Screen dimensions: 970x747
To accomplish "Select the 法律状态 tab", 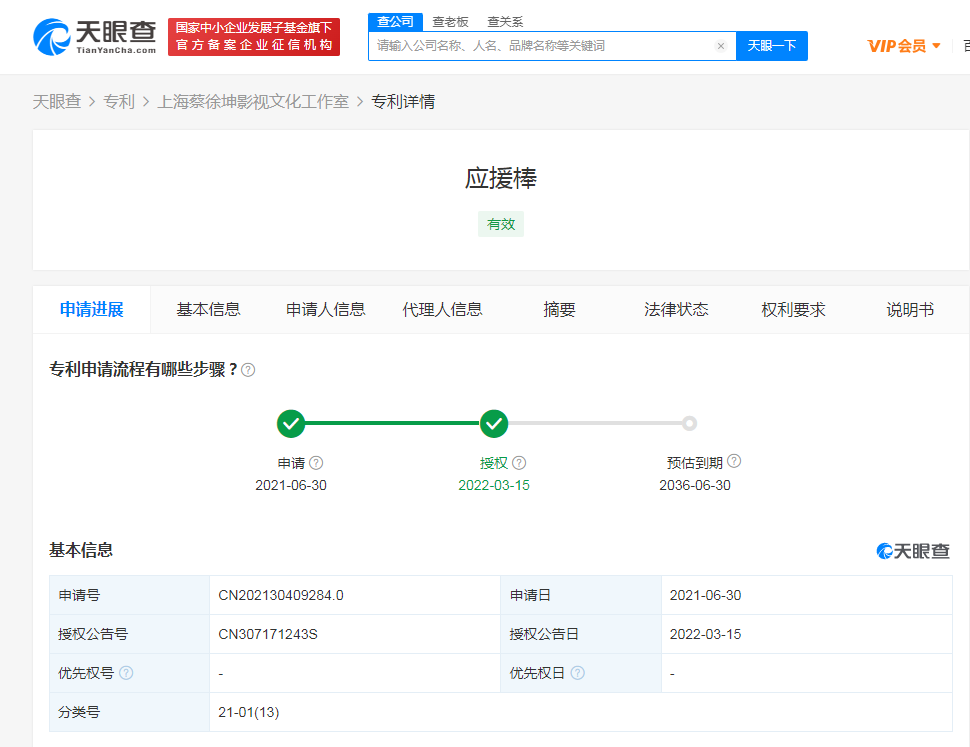I will 676,309.
